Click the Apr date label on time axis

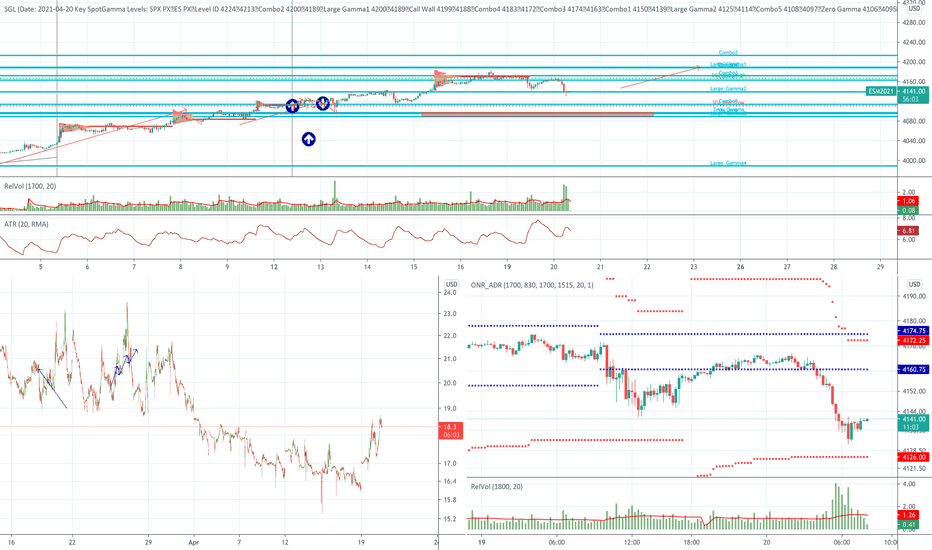tap(193, 542)
